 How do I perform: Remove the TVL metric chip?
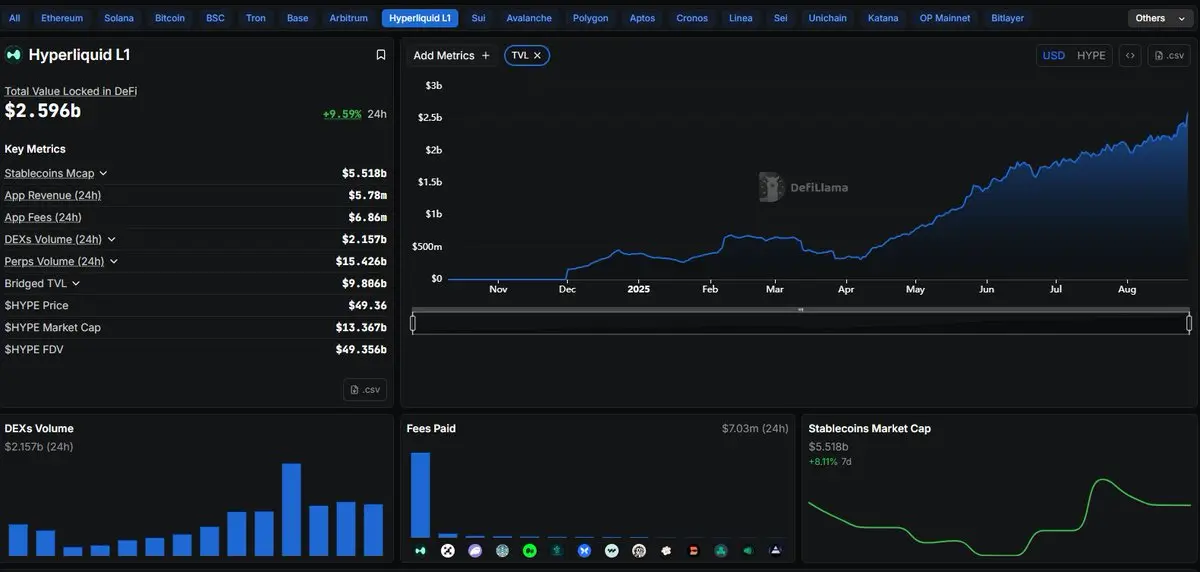pyautogui.click(x=537, y=56)
